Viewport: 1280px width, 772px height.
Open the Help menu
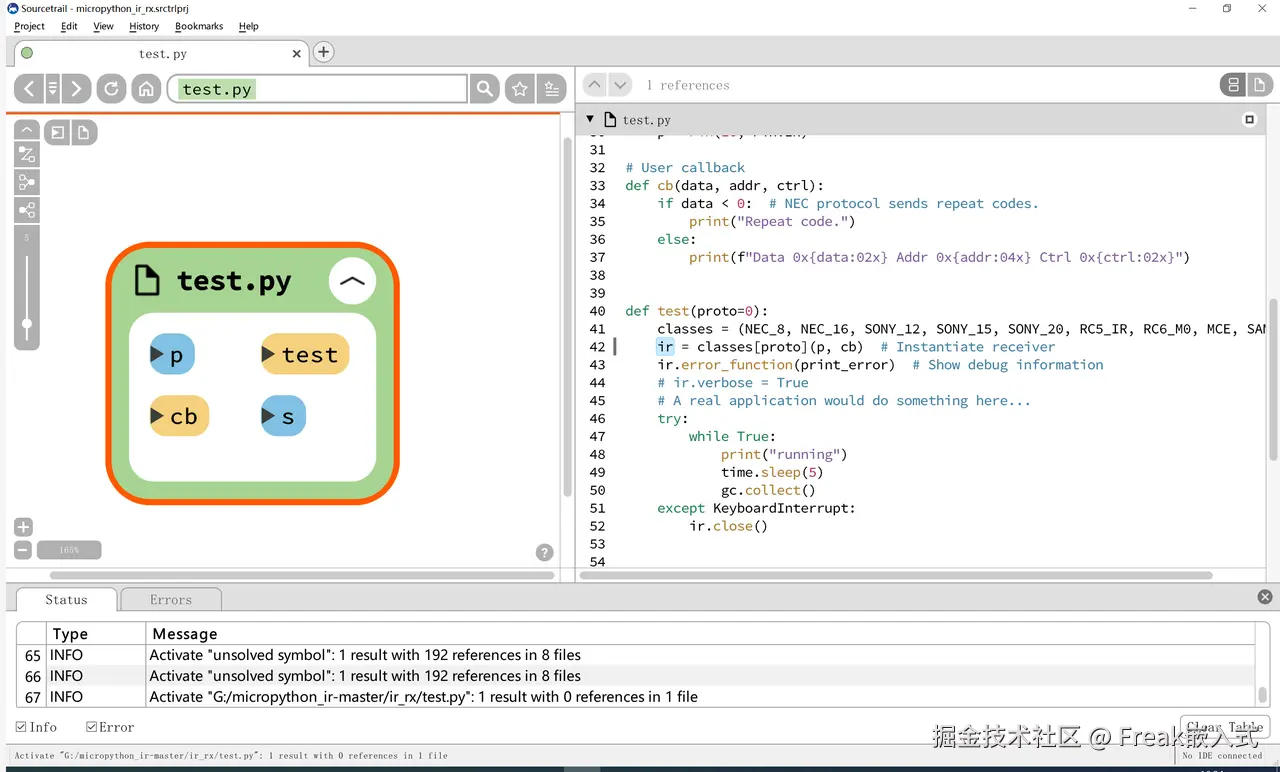(249, 26)
